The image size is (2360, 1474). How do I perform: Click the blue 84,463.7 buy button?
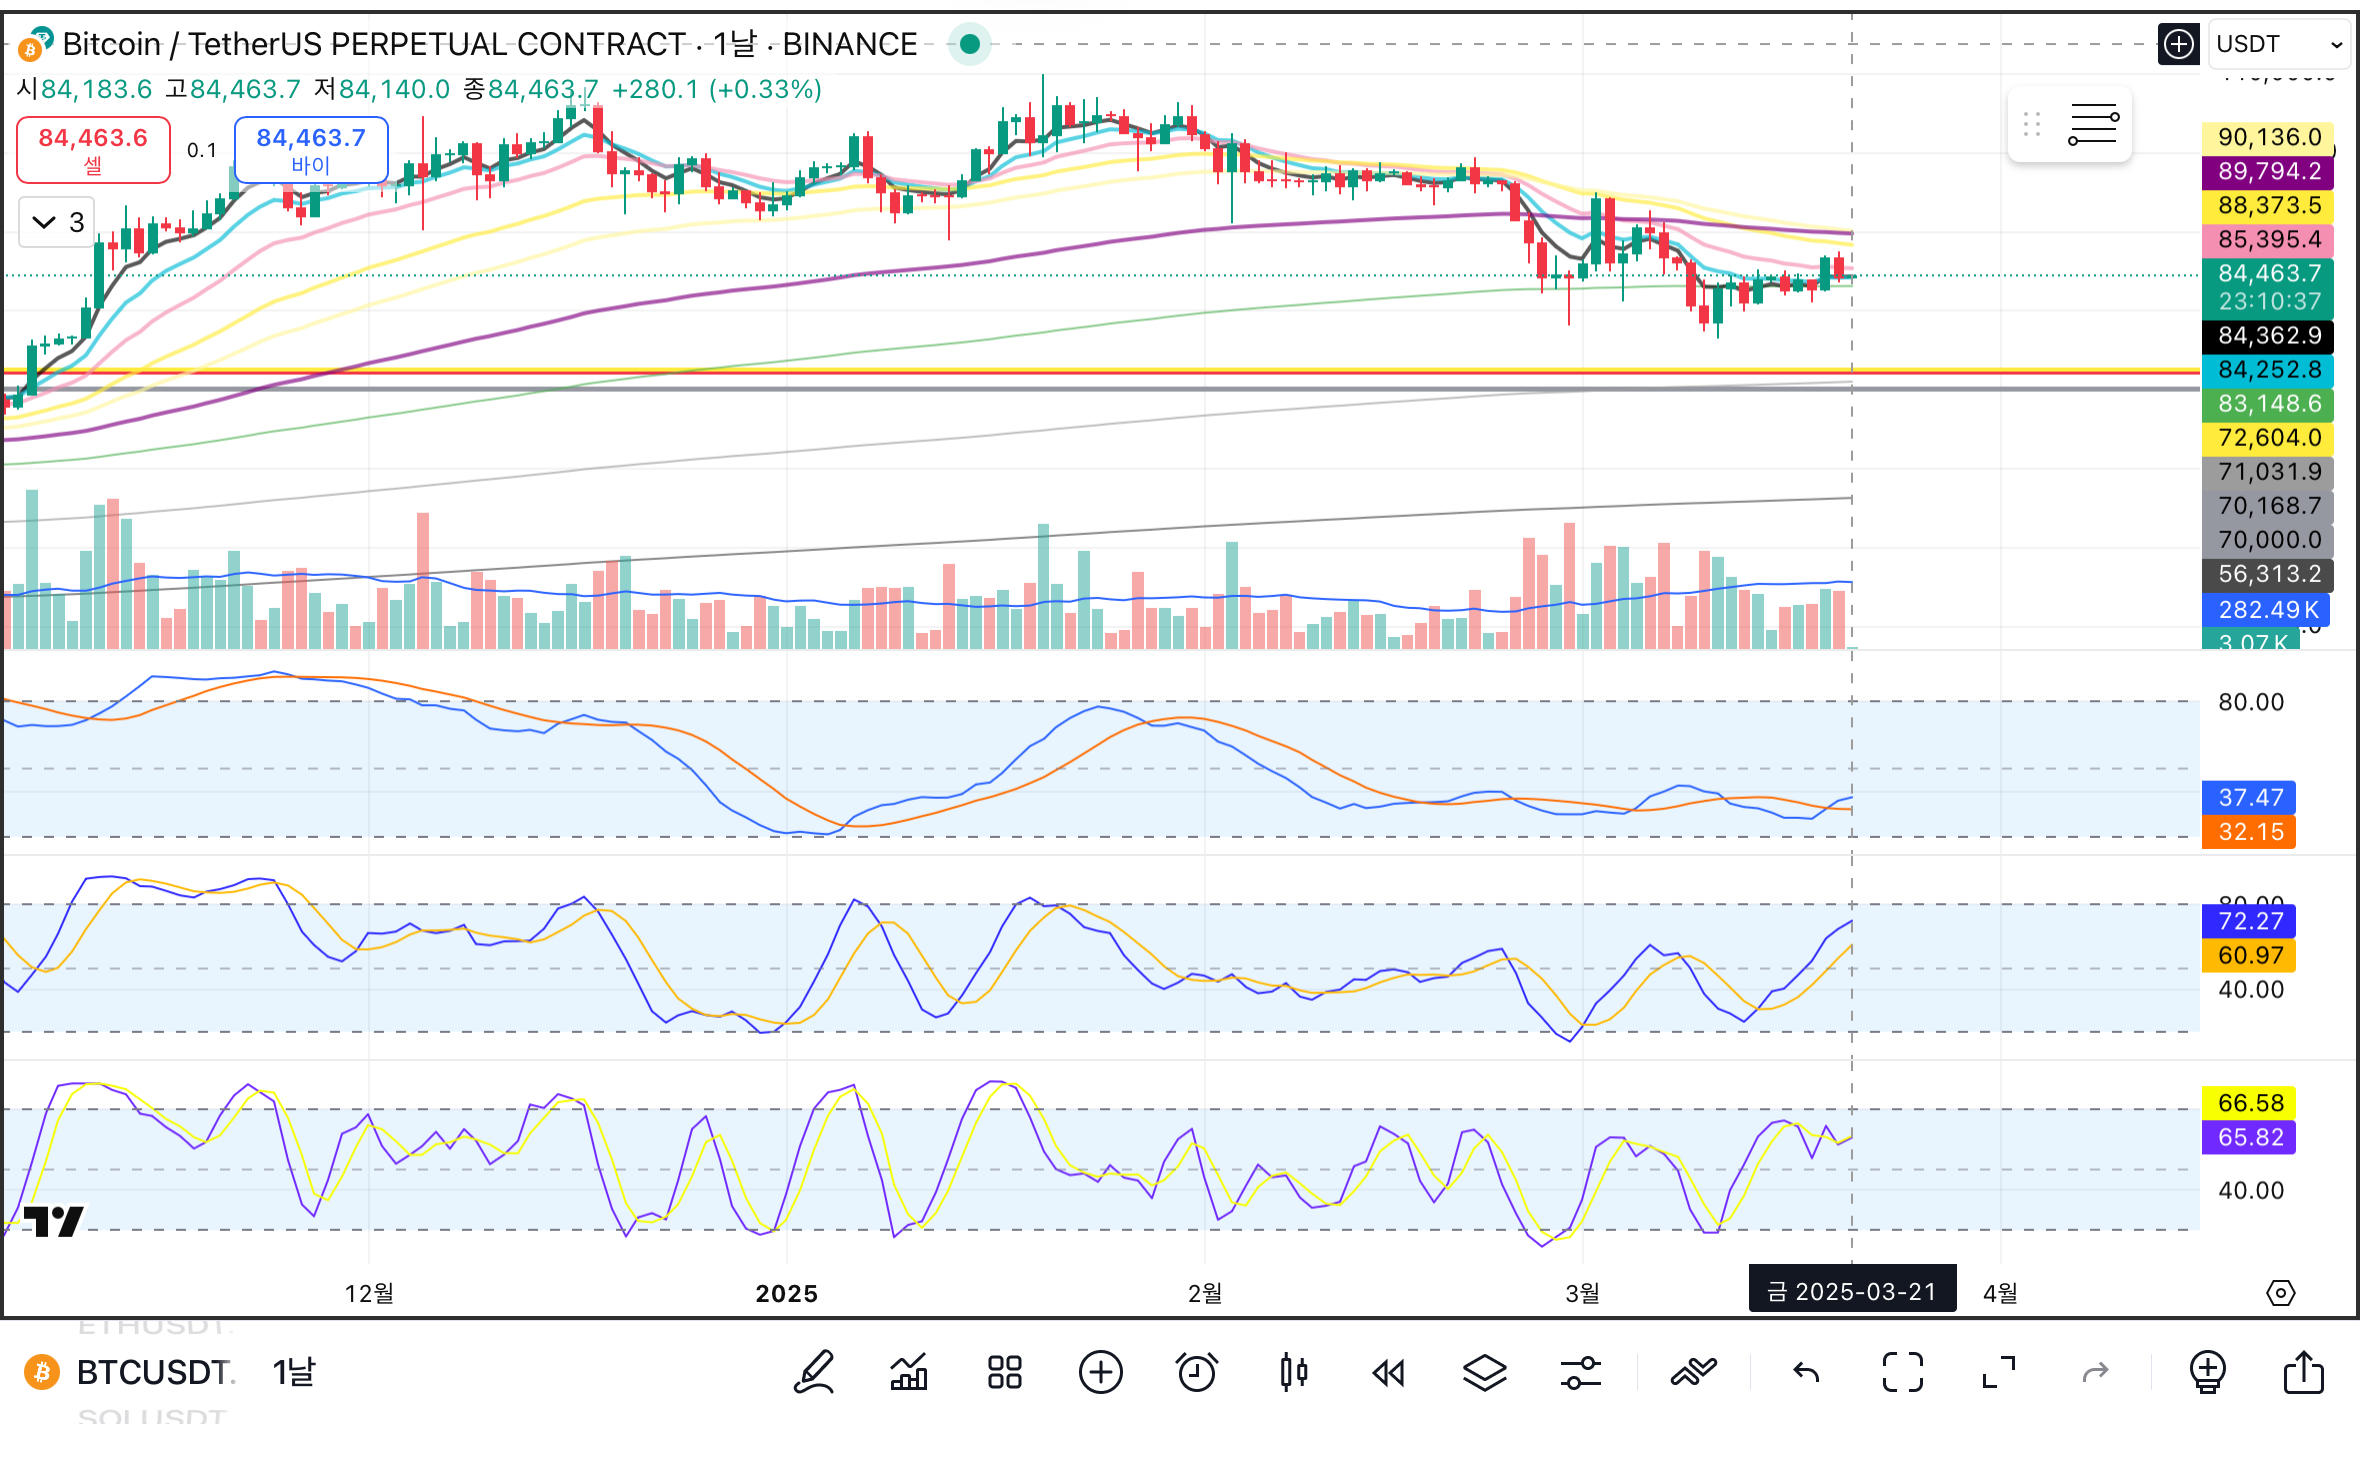[x=311, y=149]
